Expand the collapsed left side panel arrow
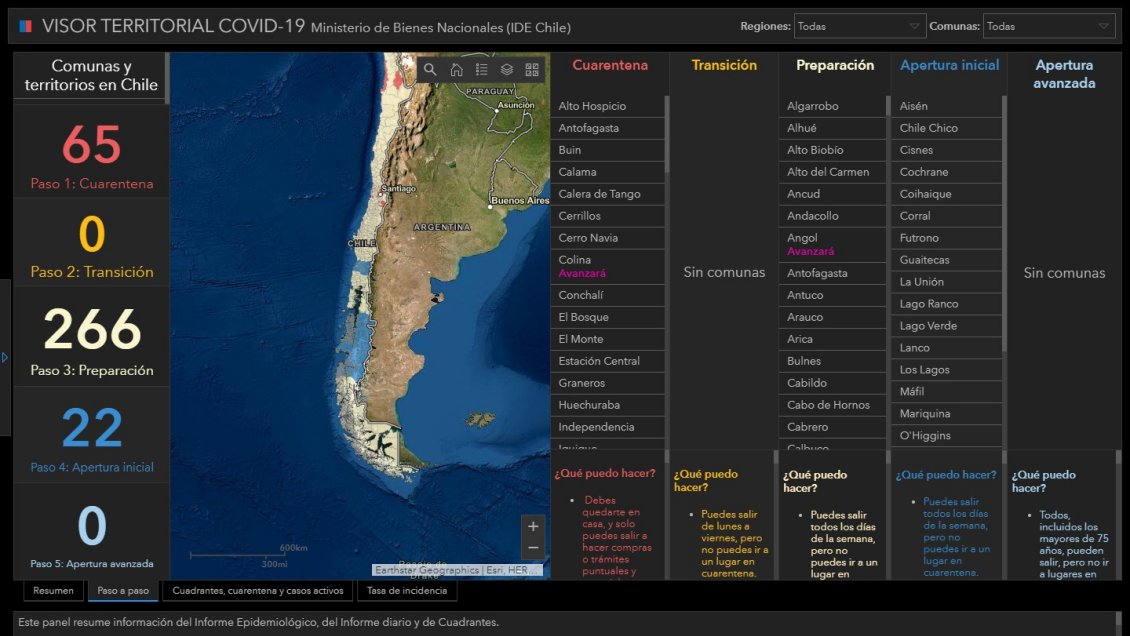 5,357
